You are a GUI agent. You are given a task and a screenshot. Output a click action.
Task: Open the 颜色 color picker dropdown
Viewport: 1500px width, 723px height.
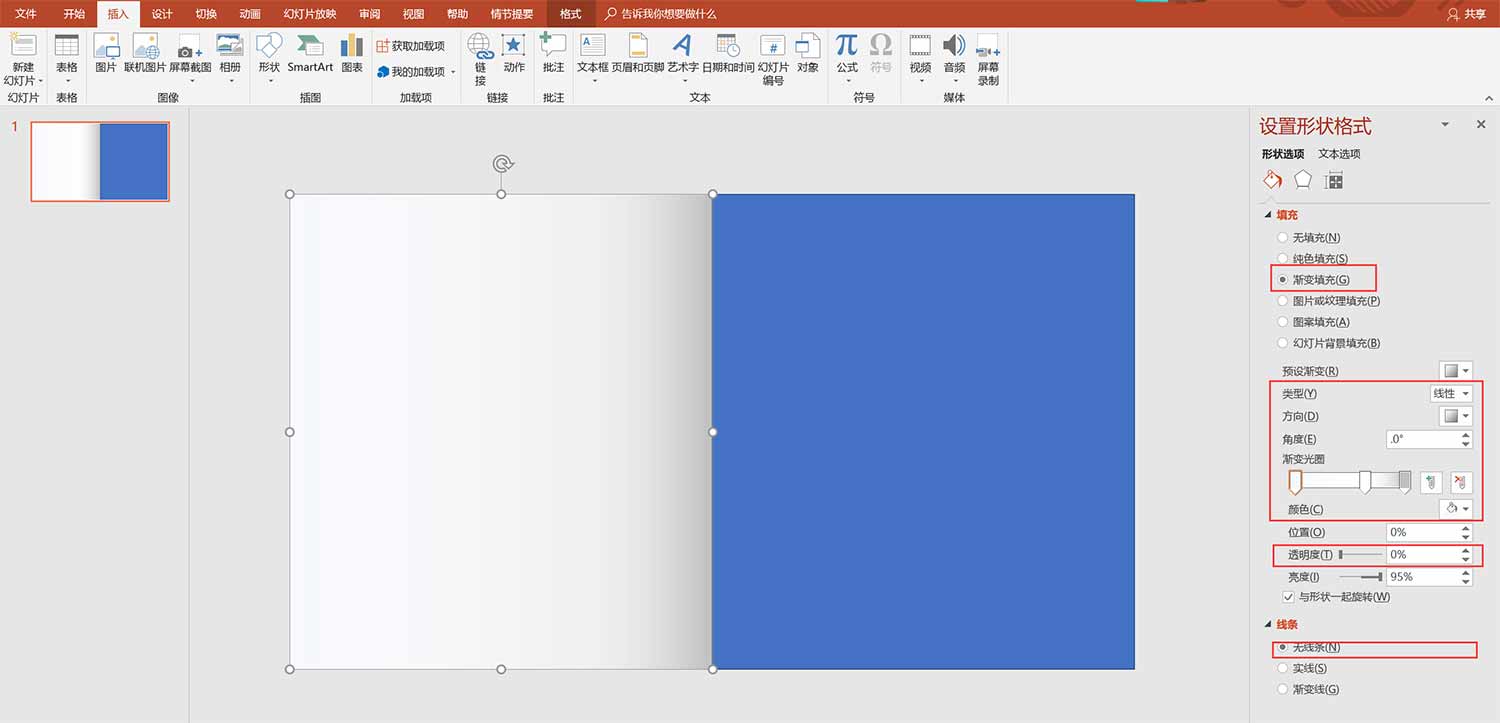click(x=1456, y=509)
